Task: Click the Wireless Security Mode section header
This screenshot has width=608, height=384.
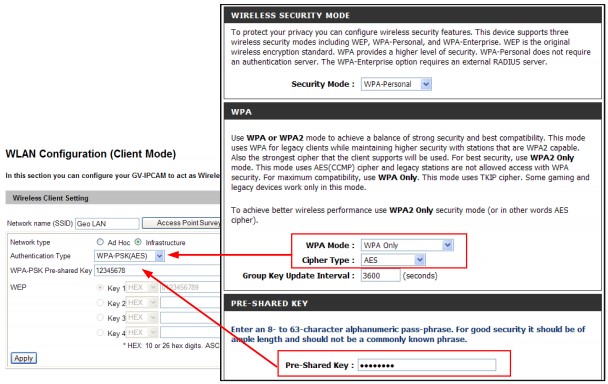Action: click(413, 16)
